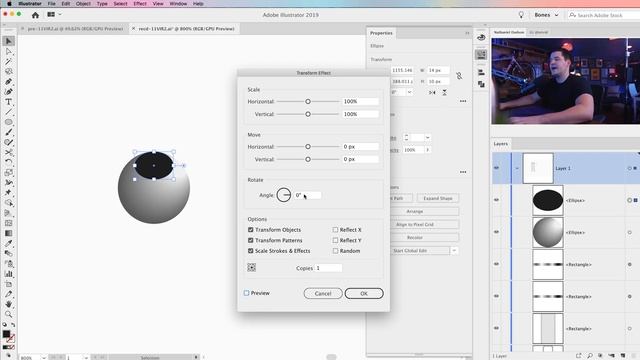Click the Home icon in top bar
Viewport: 640px width, 360px height.
coord(35,15)
